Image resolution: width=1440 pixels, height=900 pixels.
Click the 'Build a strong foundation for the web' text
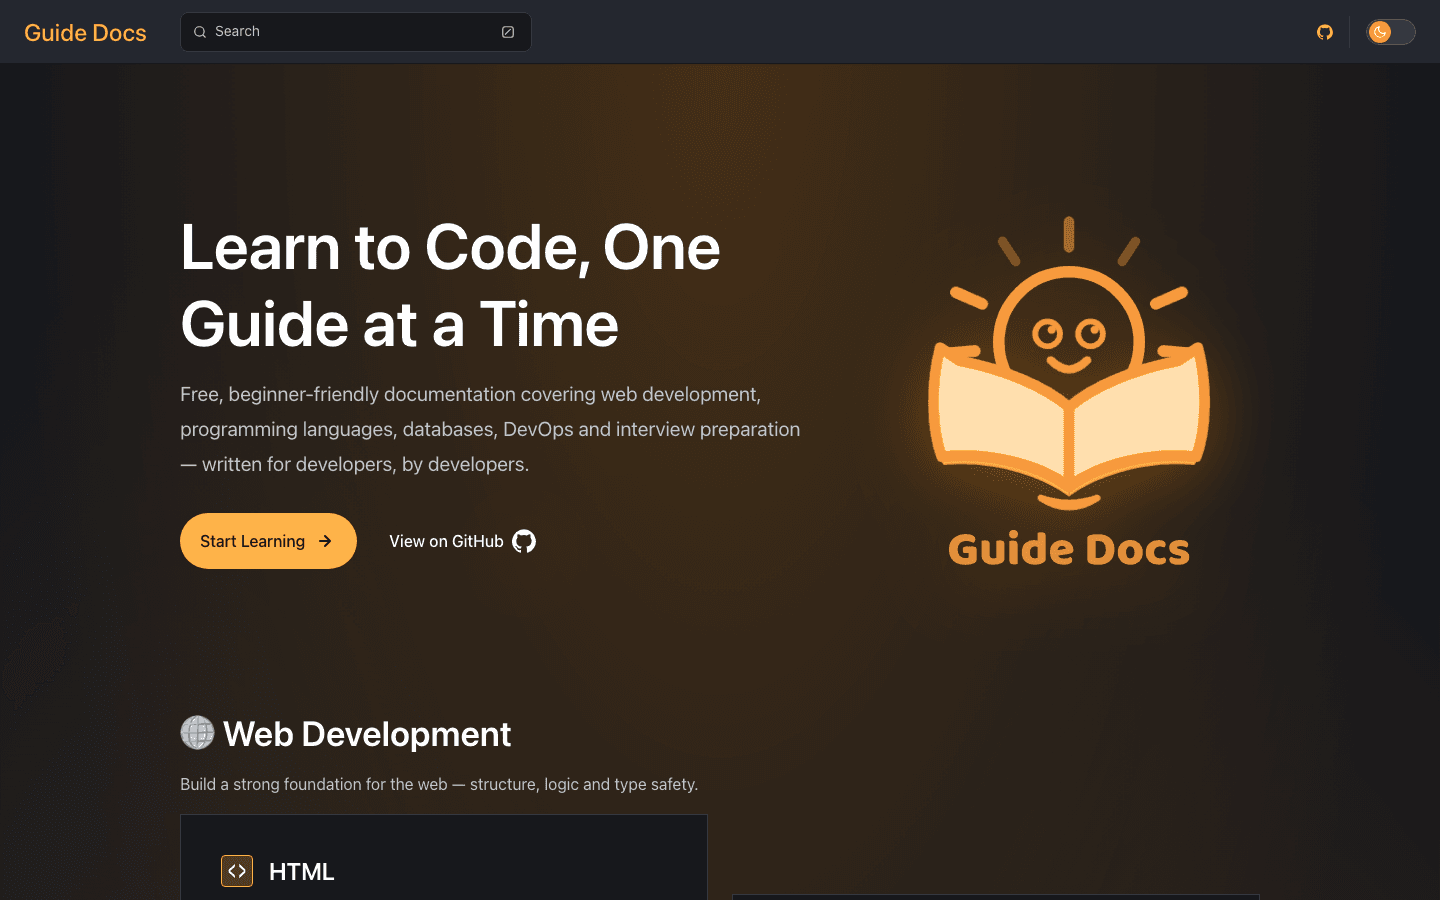coord(439,784)
